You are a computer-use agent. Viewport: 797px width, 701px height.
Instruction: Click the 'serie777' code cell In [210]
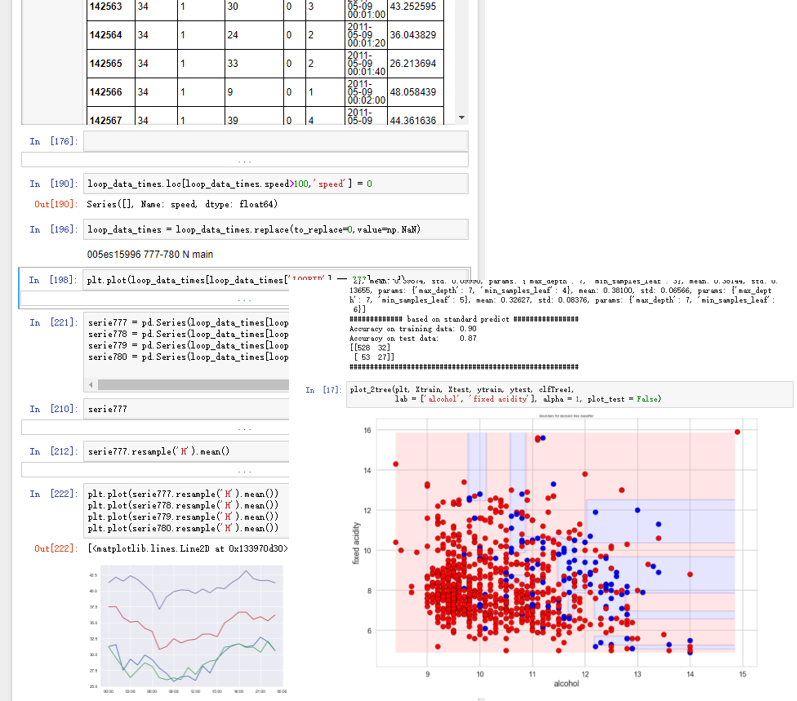coord(186,409)
